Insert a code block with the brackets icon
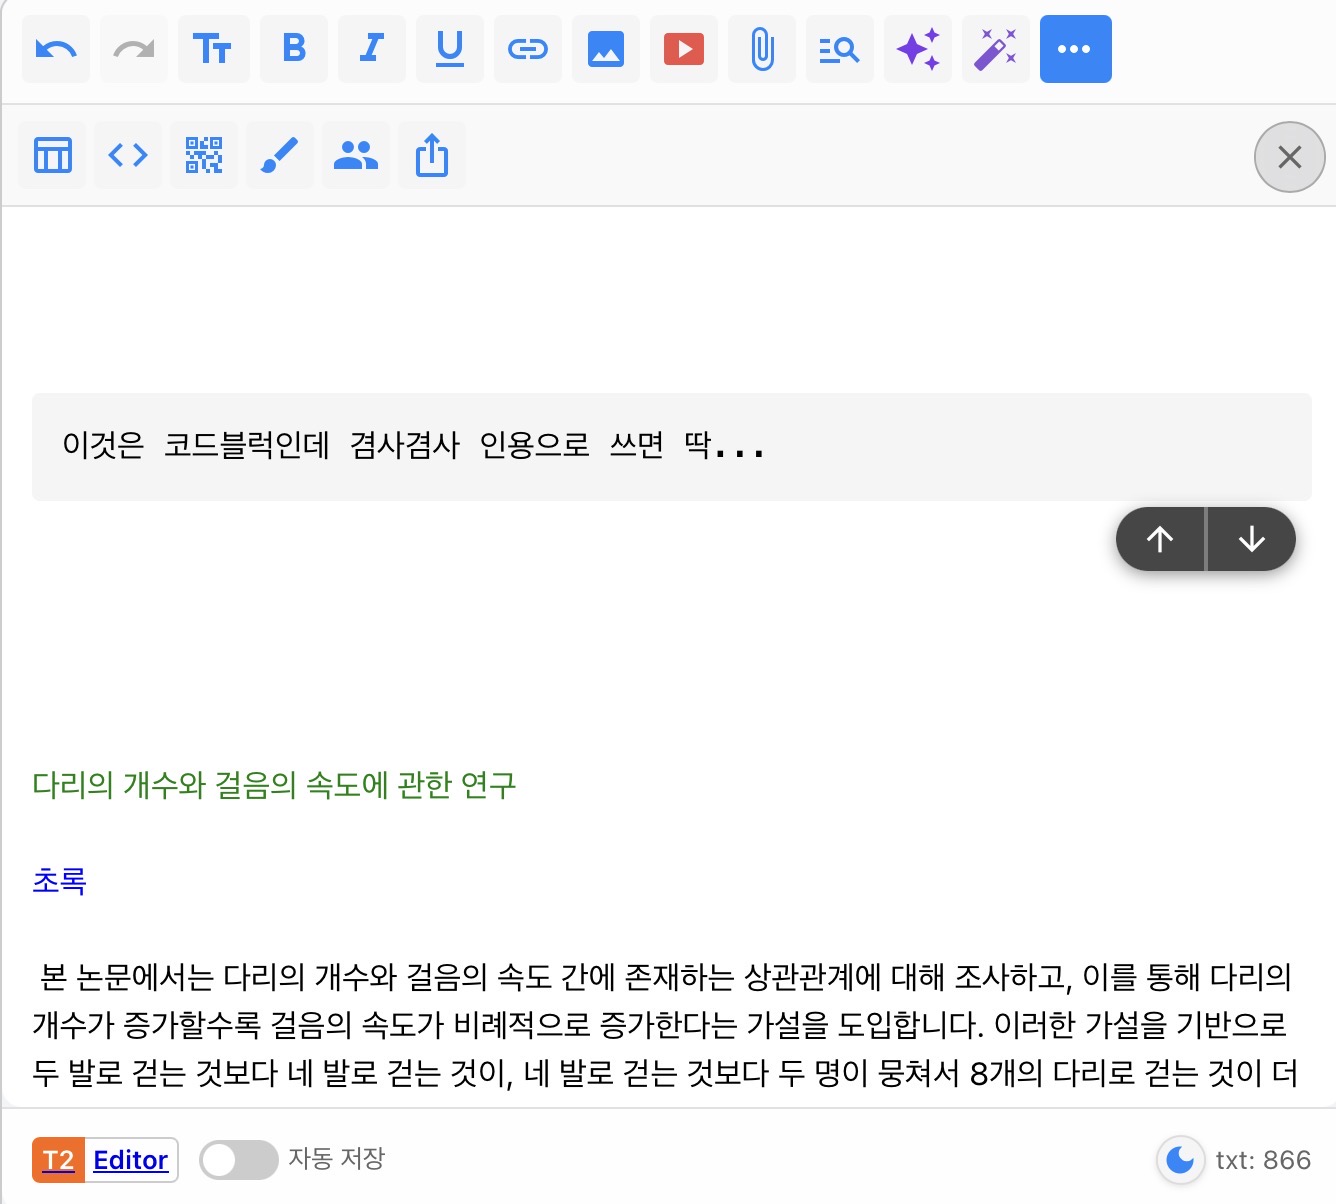 [128, 155]
